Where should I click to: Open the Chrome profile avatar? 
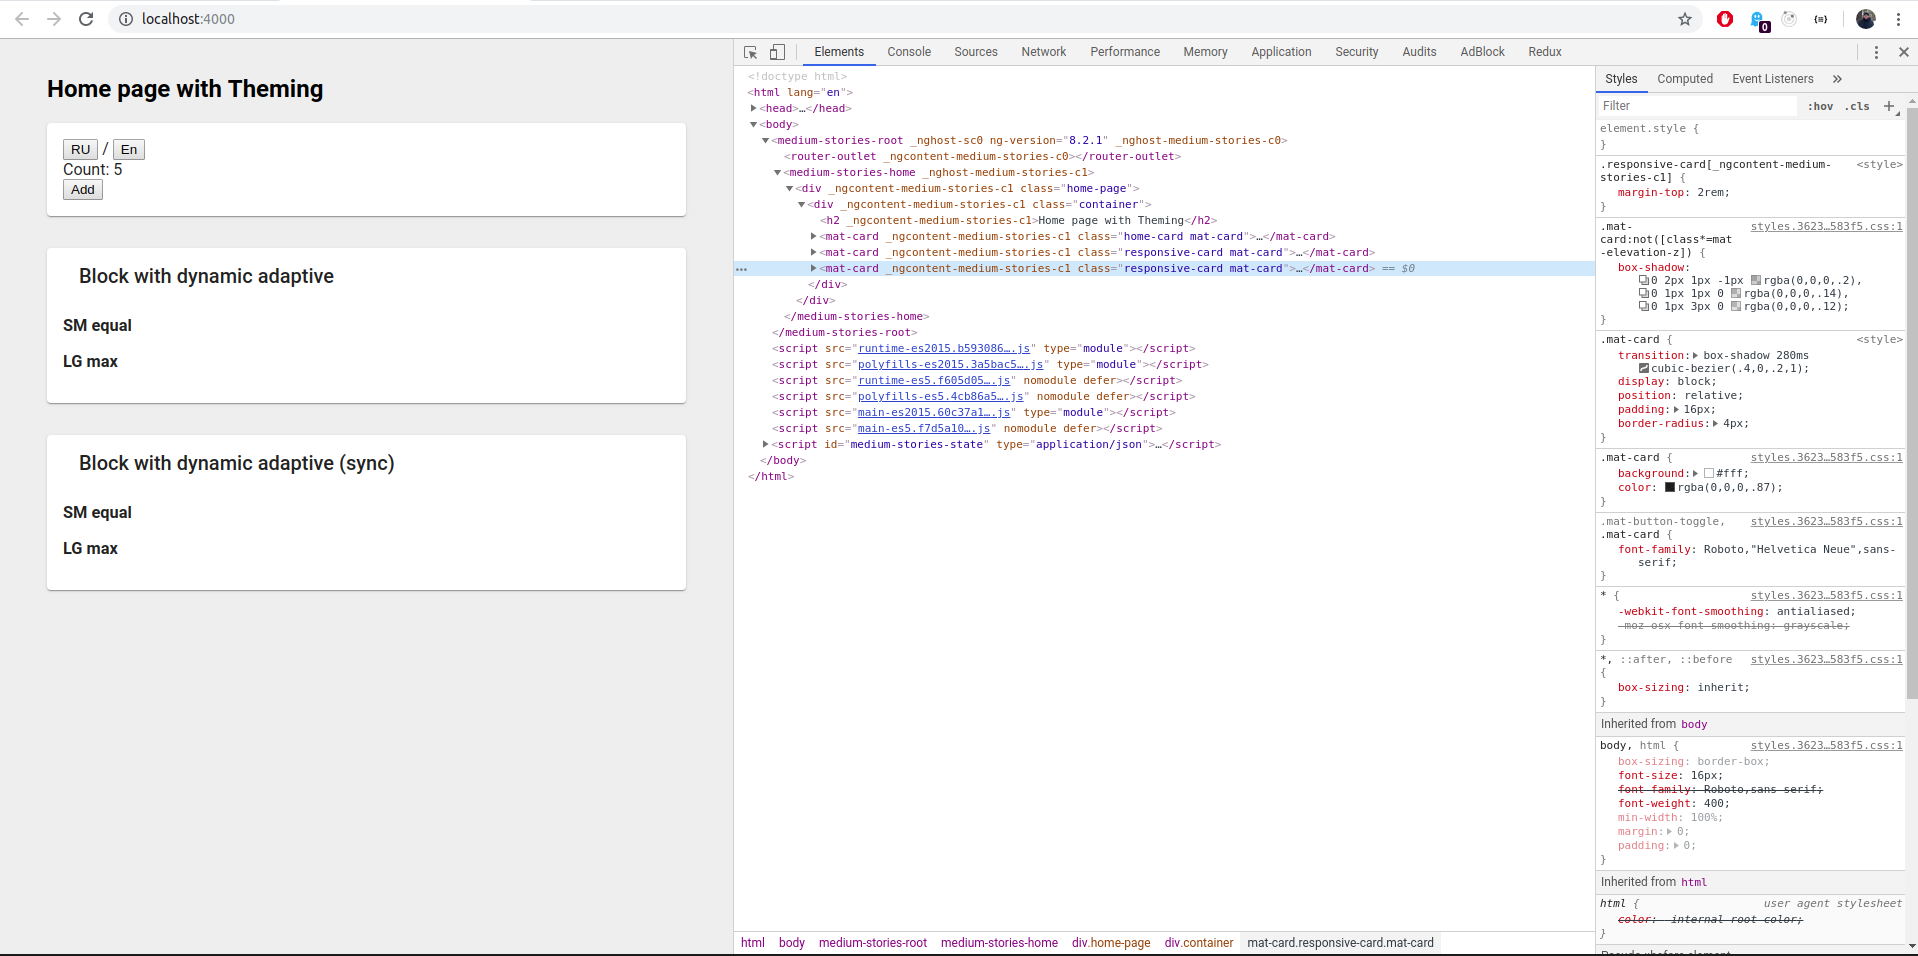(1866, 19)
